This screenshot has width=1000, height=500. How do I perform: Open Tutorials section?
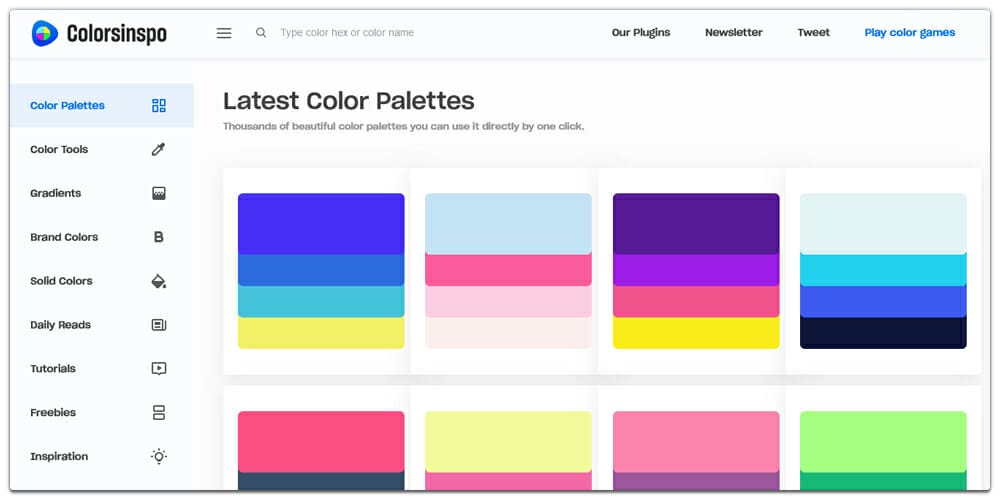click(x=53, y=369)
